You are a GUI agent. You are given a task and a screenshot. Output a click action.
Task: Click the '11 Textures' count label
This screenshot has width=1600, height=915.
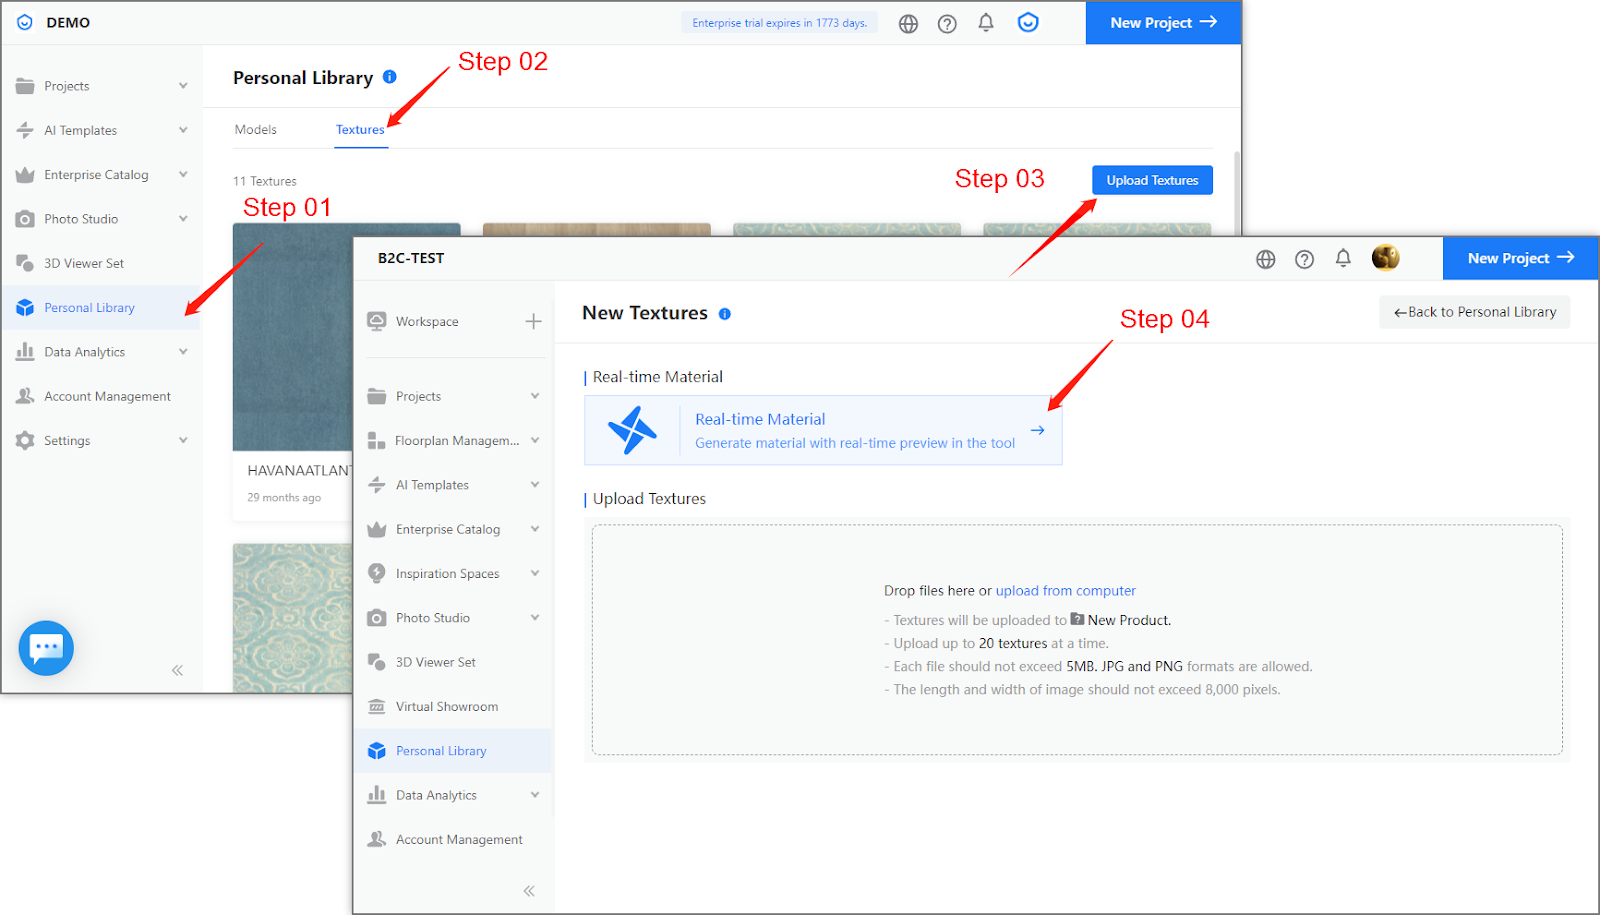coord(265,181)
